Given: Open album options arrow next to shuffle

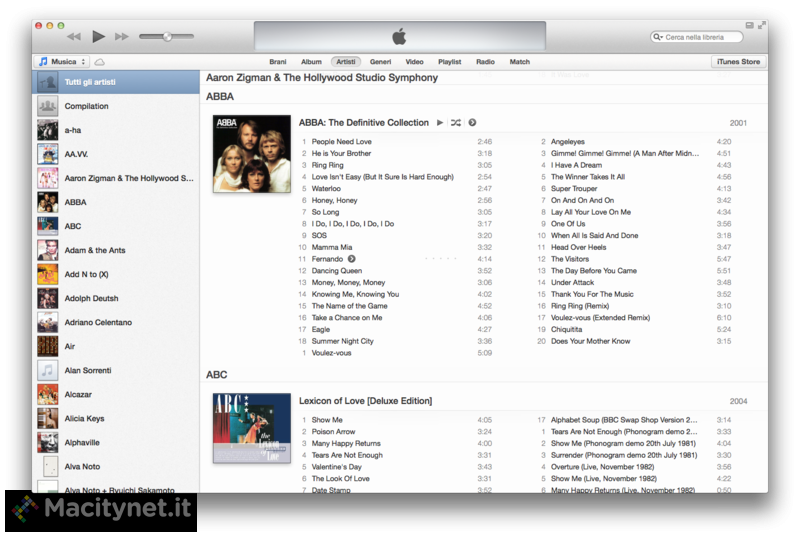Looking at the screenshot, I should tap(472, 122).
